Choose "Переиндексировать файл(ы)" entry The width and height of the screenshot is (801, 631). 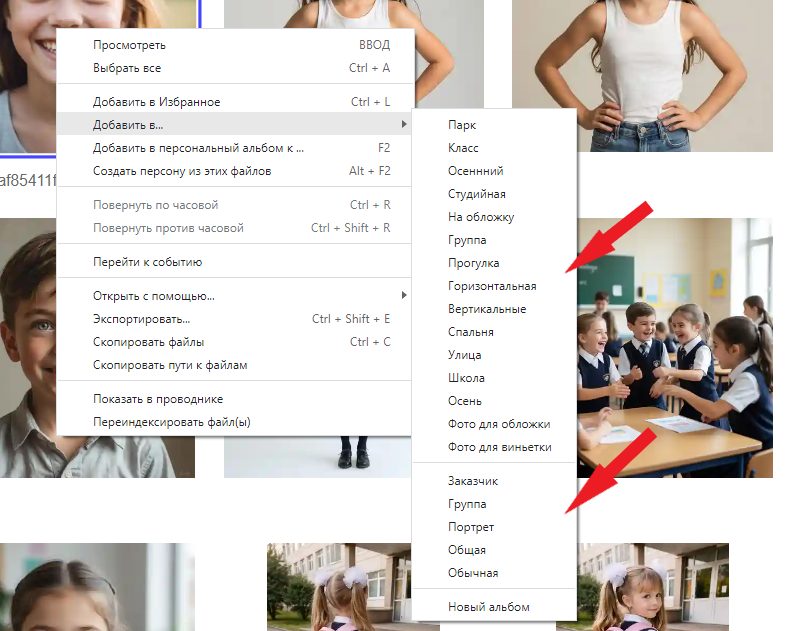coord(172,422)
